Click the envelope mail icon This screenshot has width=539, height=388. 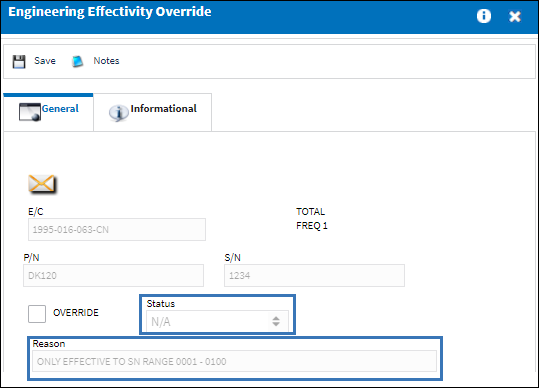tap(42, 184)
